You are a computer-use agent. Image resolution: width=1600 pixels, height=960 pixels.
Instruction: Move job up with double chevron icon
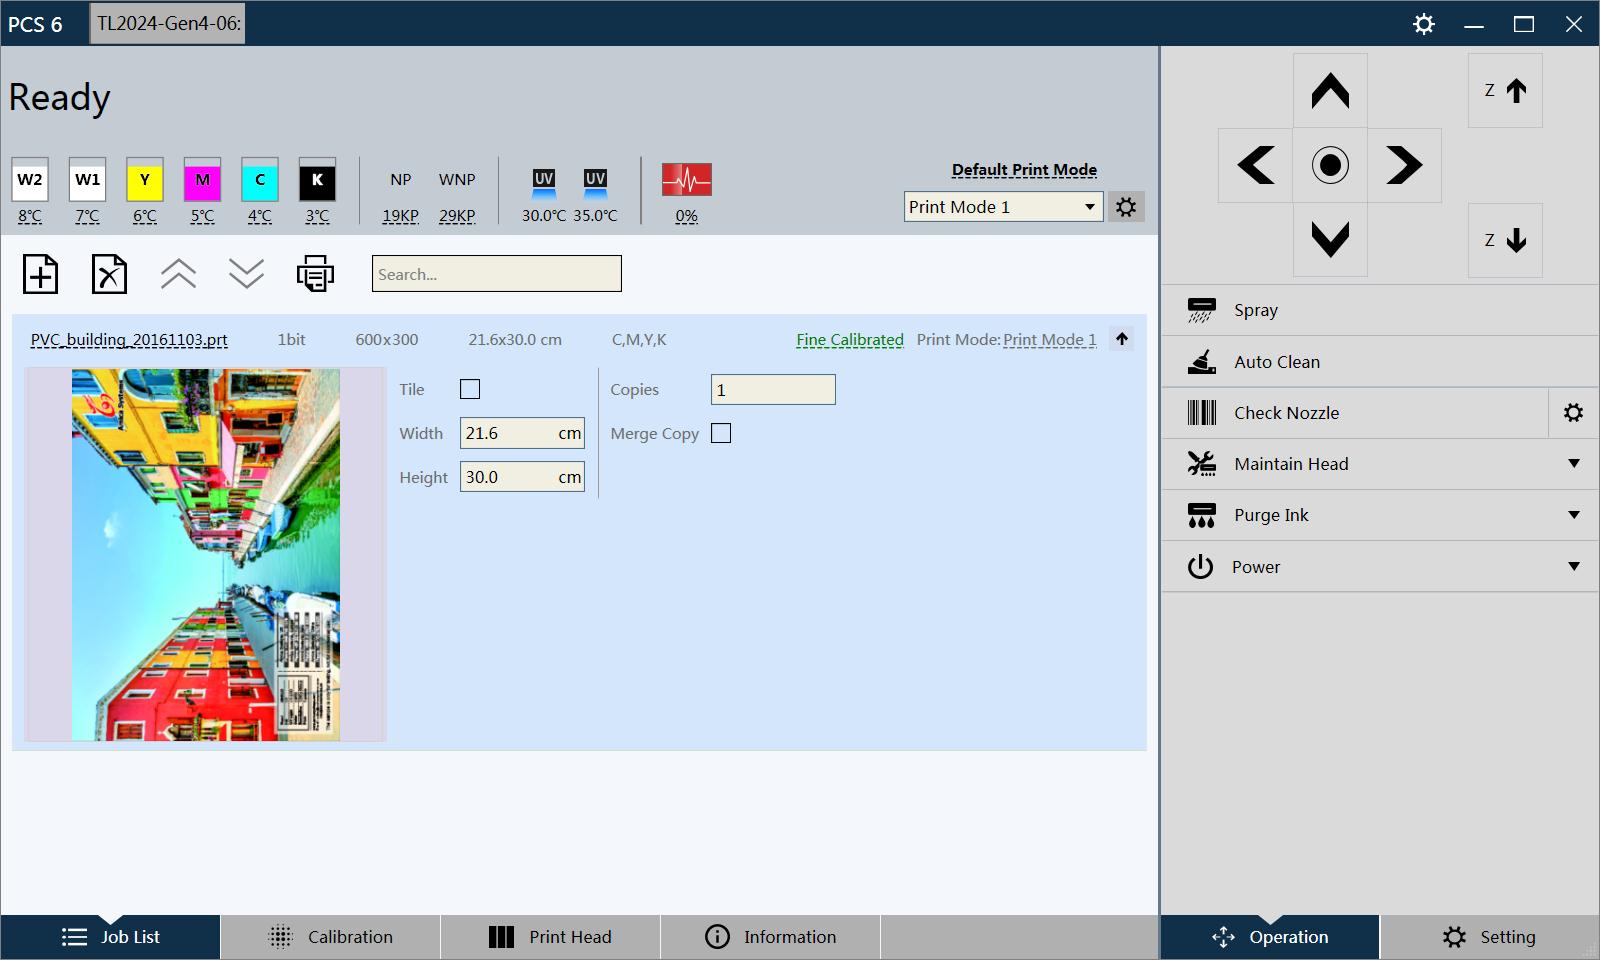click(x=178, y=274)
